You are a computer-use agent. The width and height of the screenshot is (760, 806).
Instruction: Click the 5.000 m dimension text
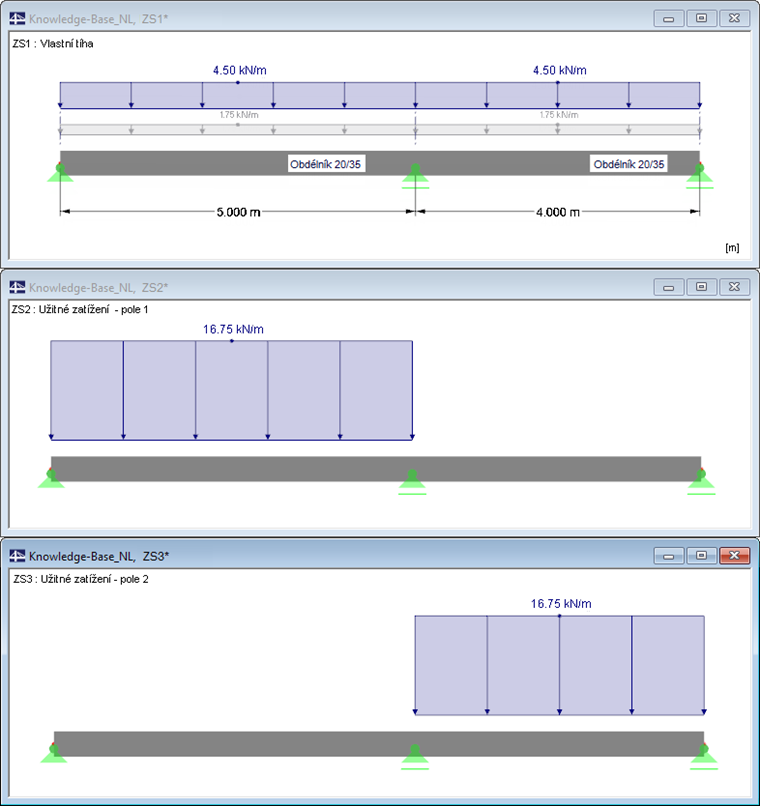pyautogui.click(x=238, y=212)
